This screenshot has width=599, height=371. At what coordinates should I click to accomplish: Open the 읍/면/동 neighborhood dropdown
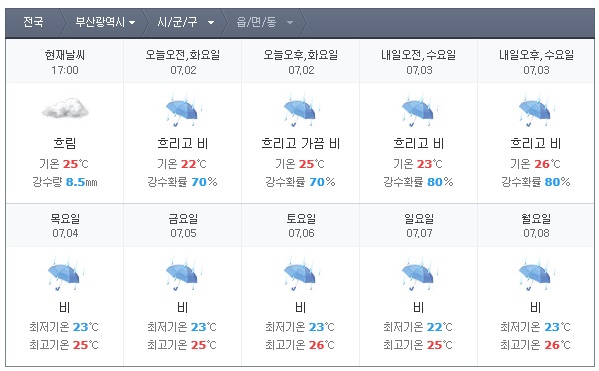(264, 22)
